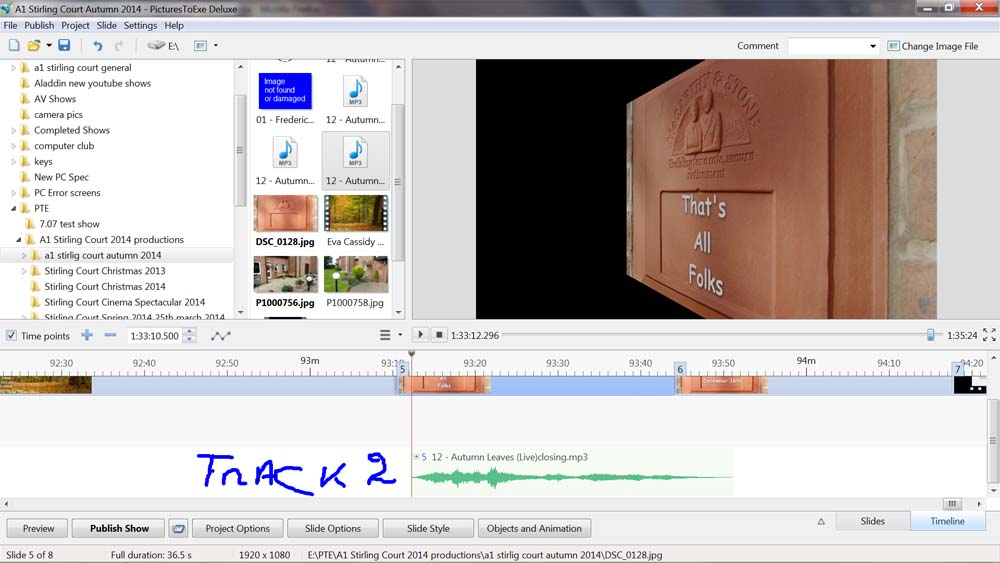Expand the Completed Shows folder

click(x=13, y=130)
